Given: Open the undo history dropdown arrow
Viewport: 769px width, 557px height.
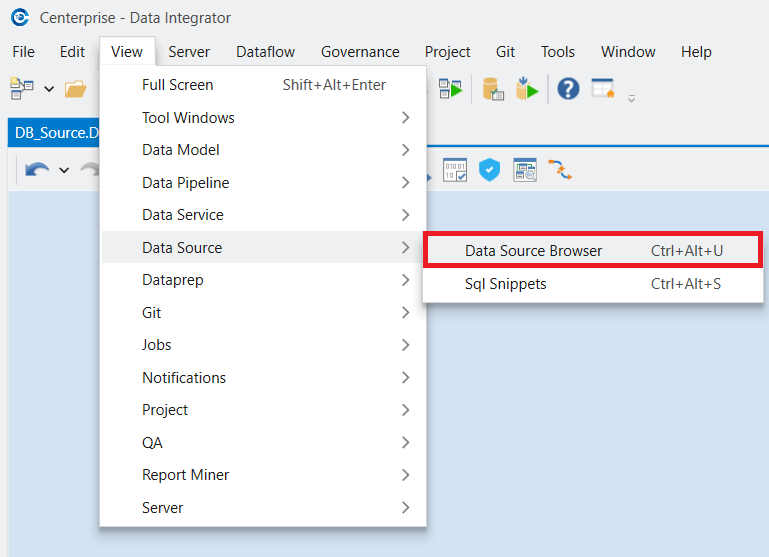Looking at the screenshot, I should click(64, 170).
